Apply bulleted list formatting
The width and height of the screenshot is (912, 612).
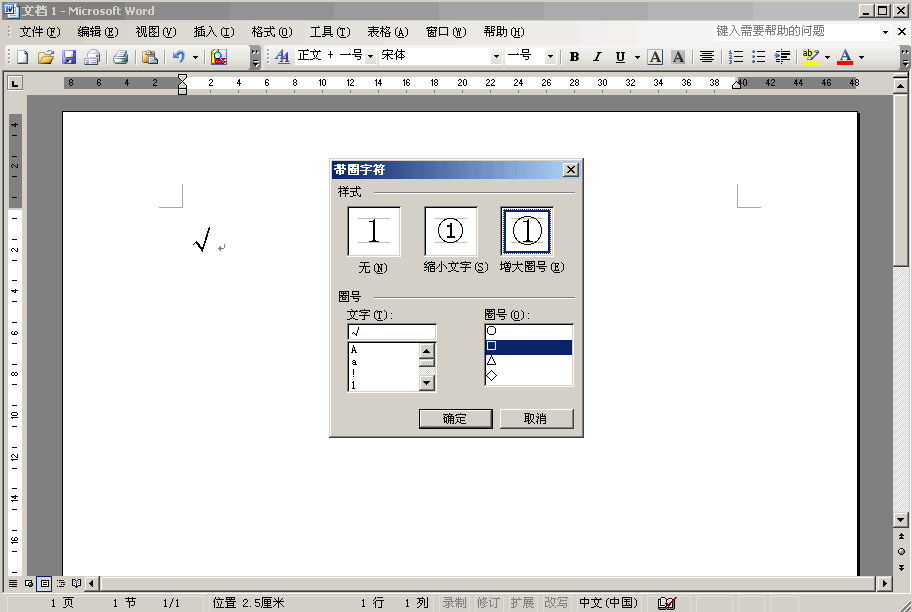tap(758, 56)
